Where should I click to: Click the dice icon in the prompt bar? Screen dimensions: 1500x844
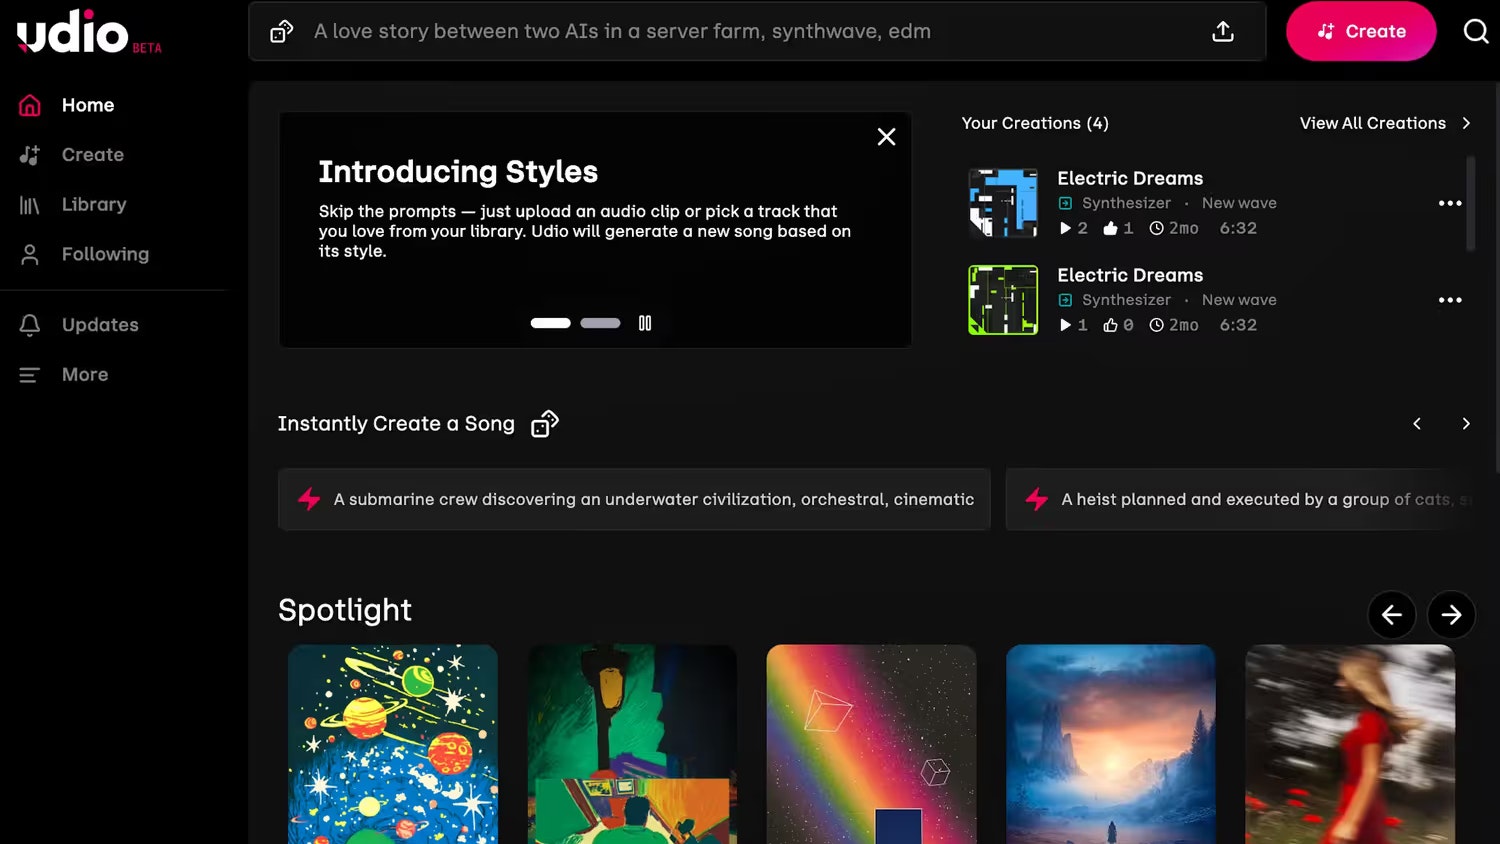point(282,32)
